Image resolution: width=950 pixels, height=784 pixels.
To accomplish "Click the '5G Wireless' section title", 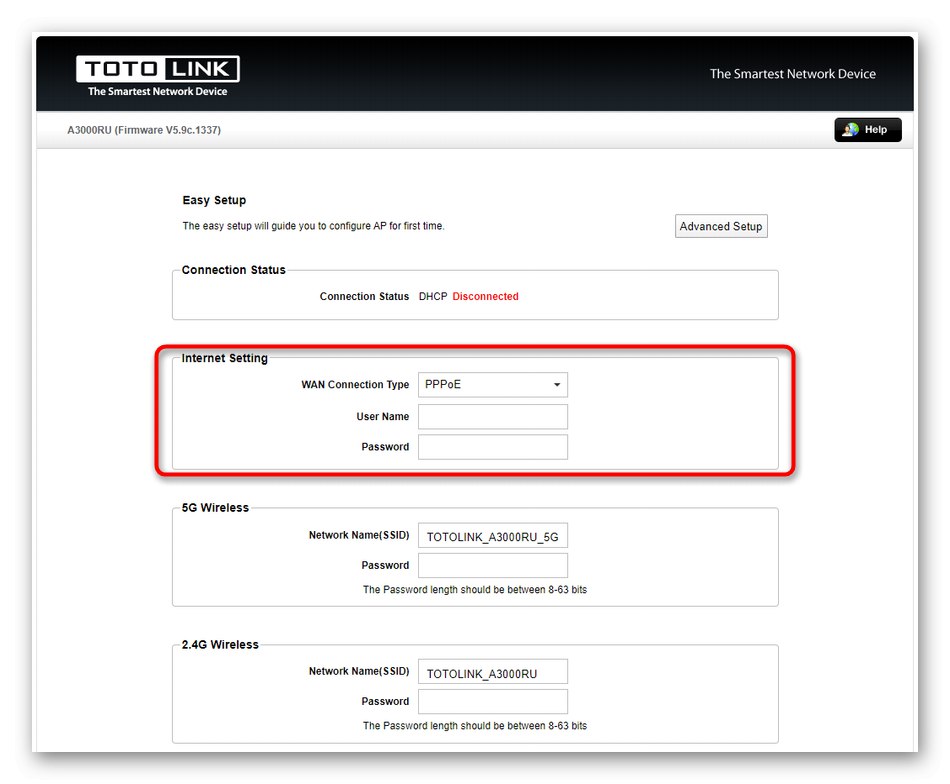I will point(215,508).
